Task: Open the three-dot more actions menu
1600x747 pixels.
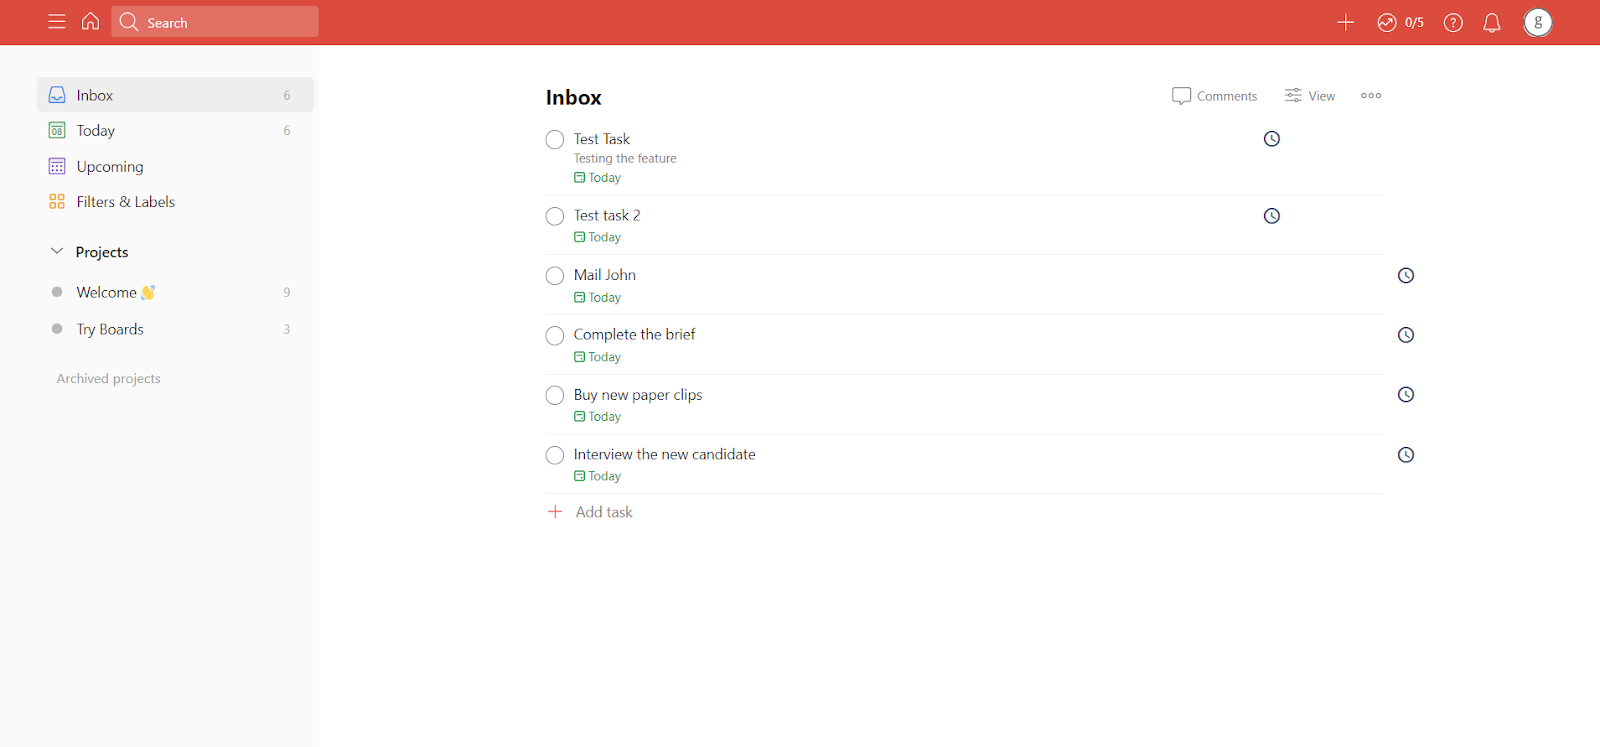Action: pyautogui.click(x=1371, y=96)
